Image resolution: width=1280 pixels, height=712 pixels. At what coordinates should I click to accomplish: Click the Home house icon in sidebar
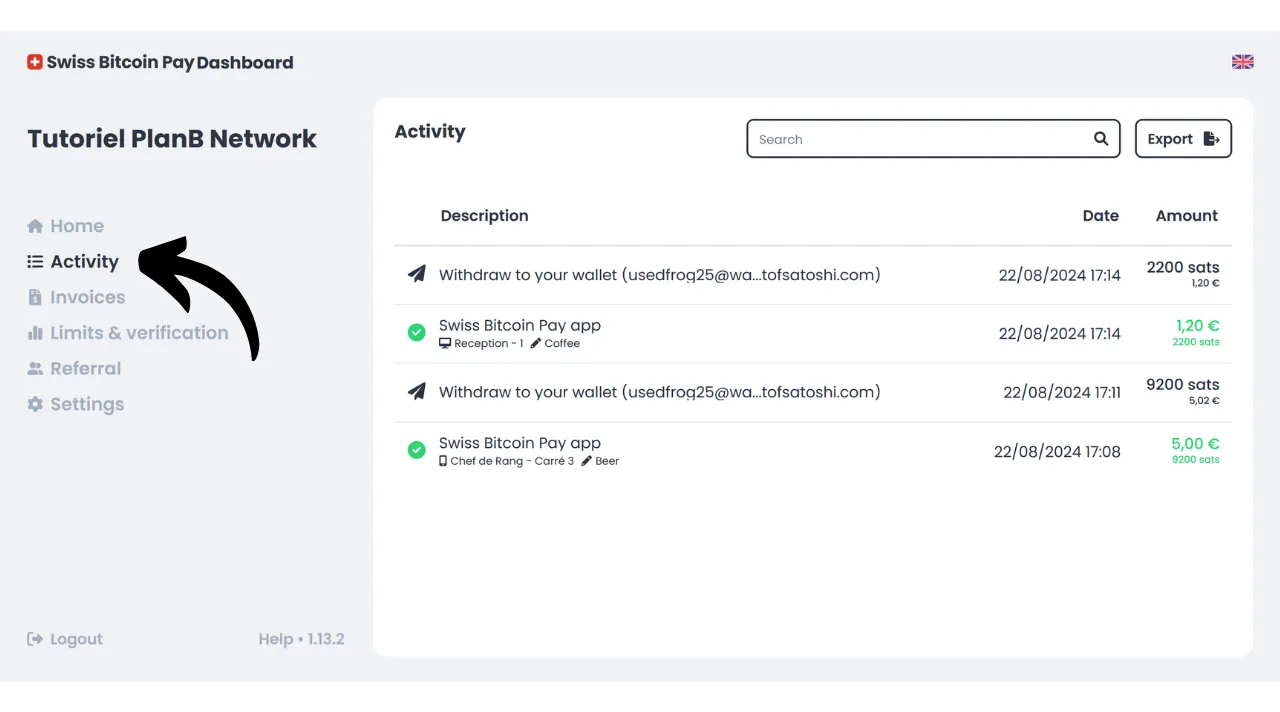(35, 226)
